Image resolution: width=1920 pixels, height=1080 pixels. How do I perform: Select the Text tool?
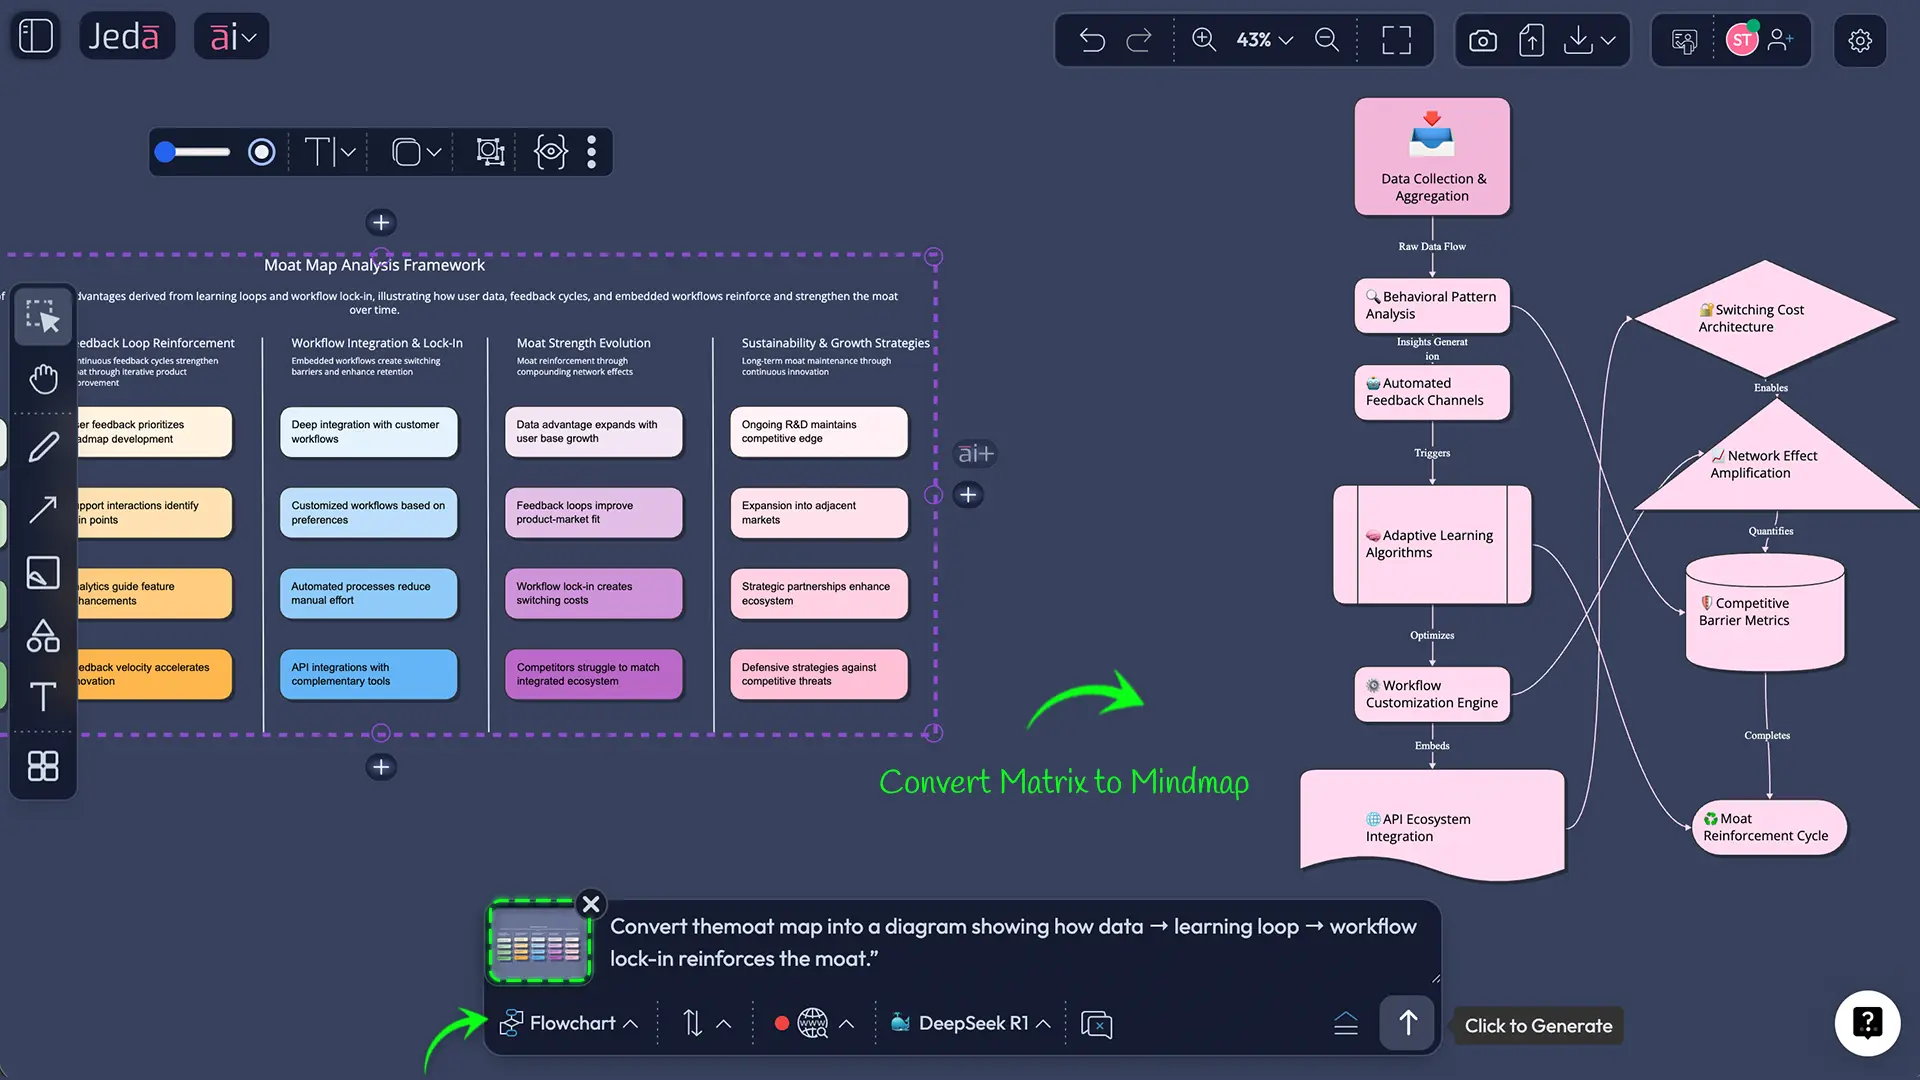click(x=43, y=698)
